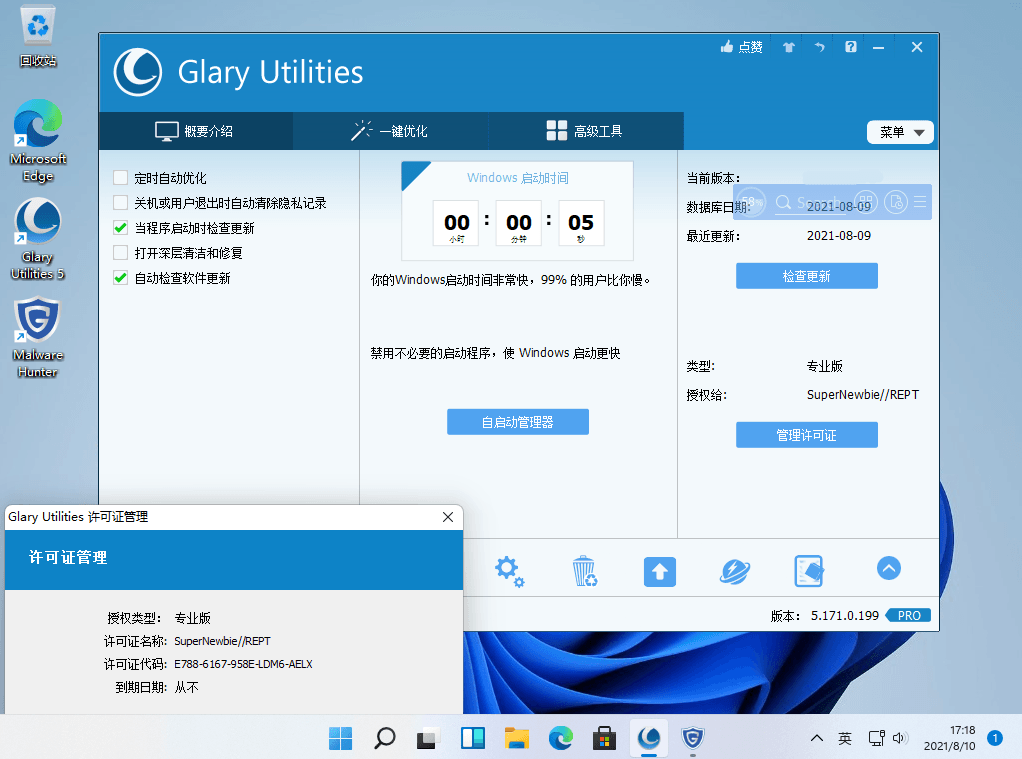Open File Explorer from the taskbar
This screenshot has height=759, width=1022.
(517, 738)
